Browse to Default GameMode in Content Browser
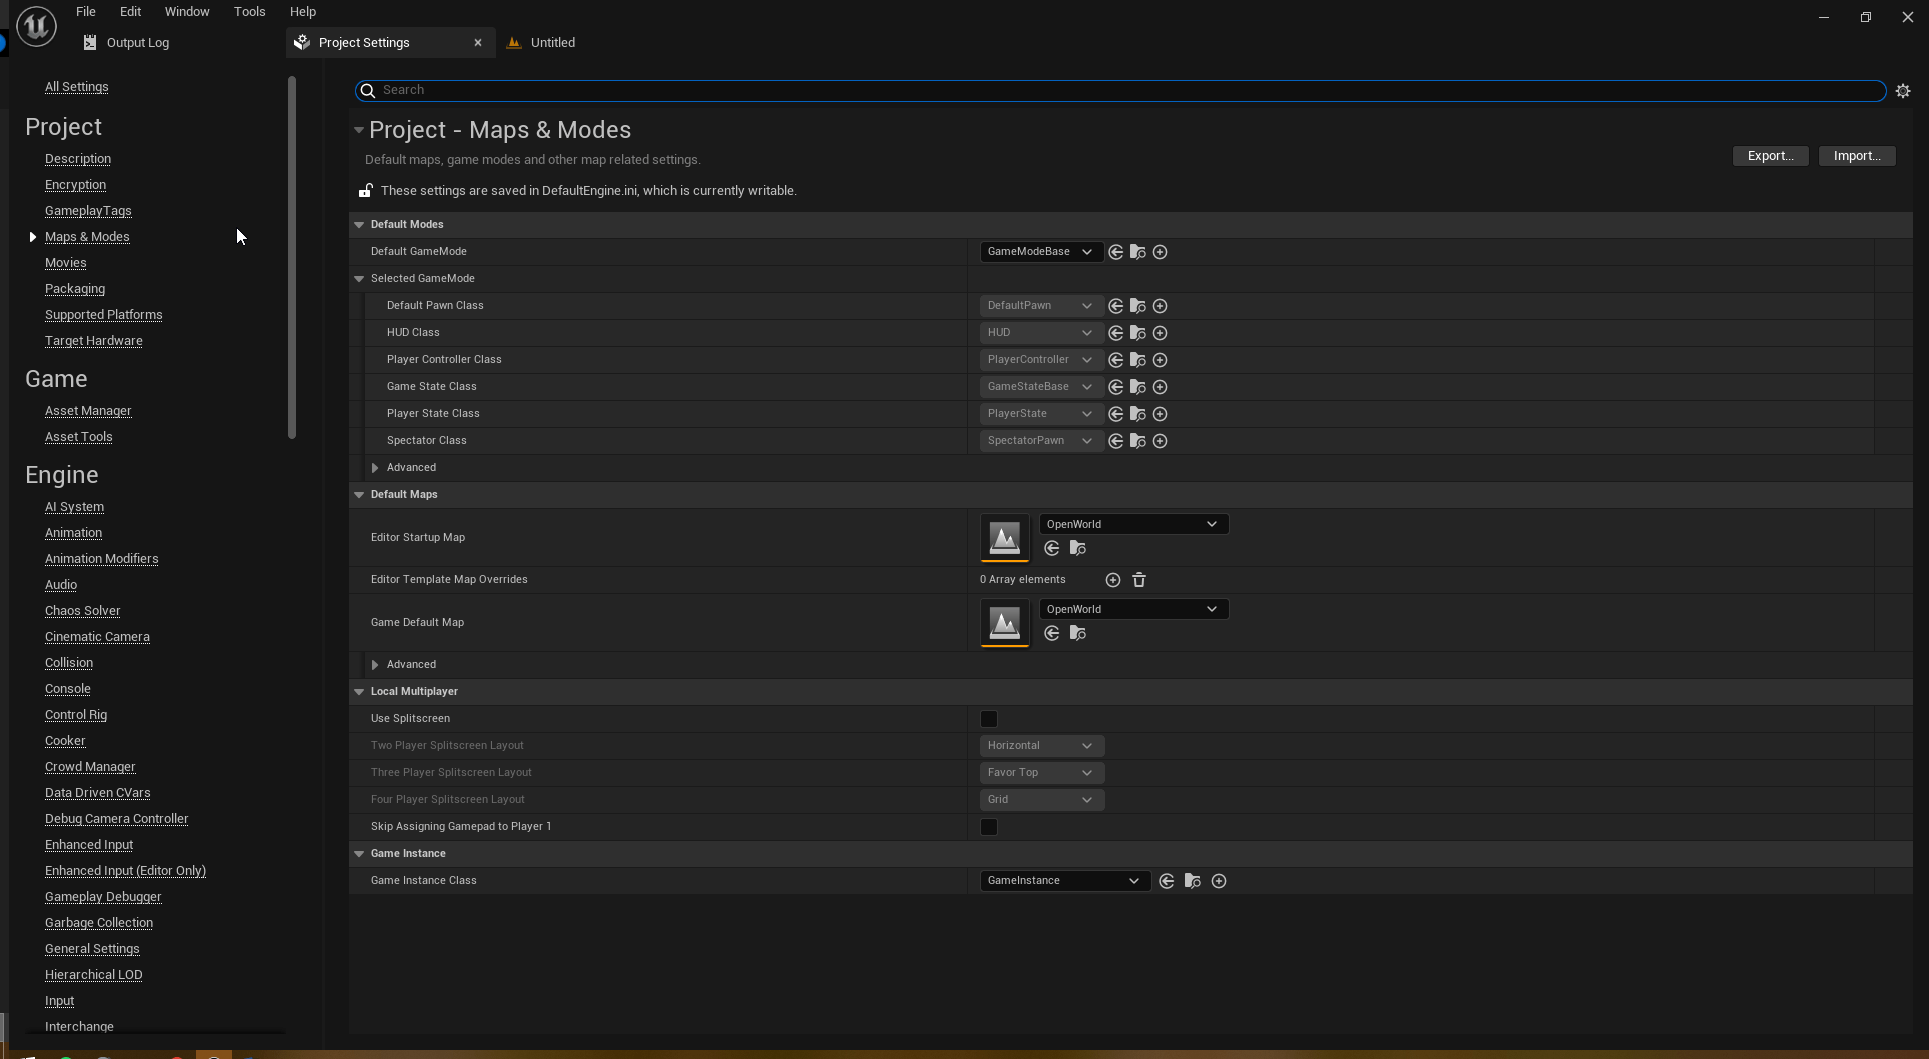 (1137, 252)
